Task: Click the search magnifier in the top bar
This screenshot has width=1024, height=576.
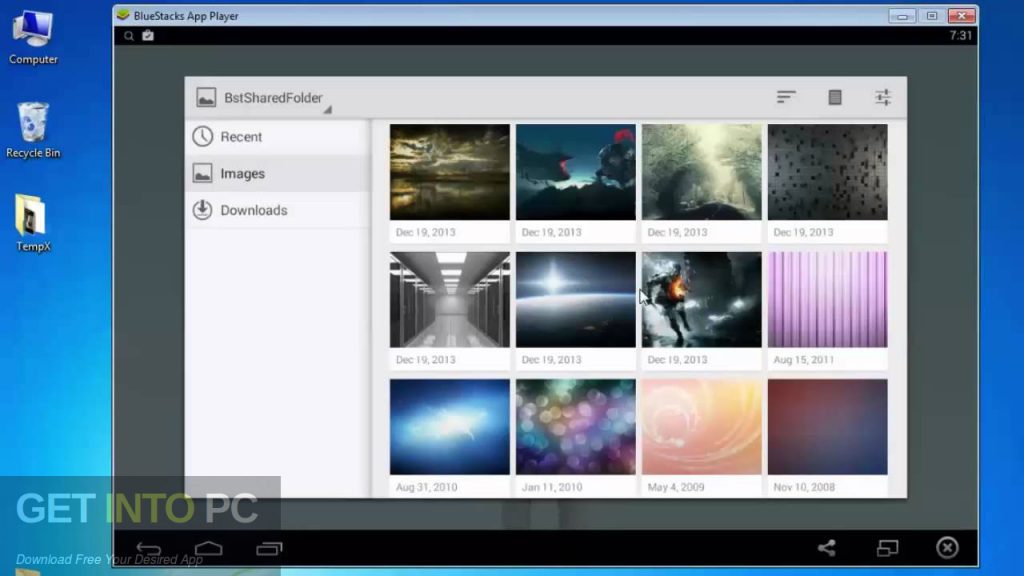Action: [129, 35]
